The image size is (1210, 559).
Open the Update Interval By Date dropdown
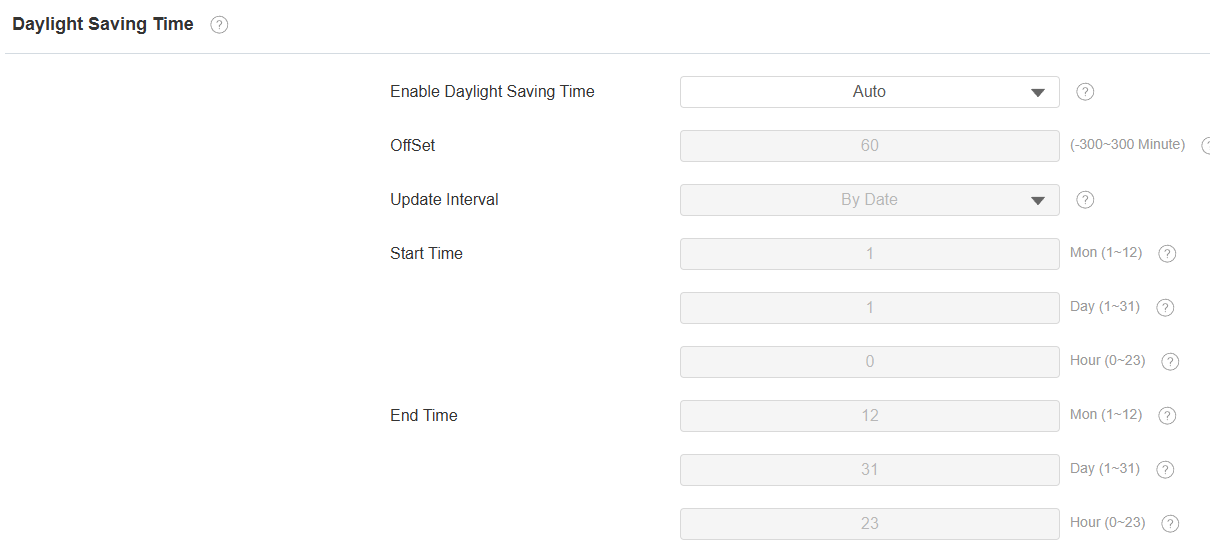869,200
